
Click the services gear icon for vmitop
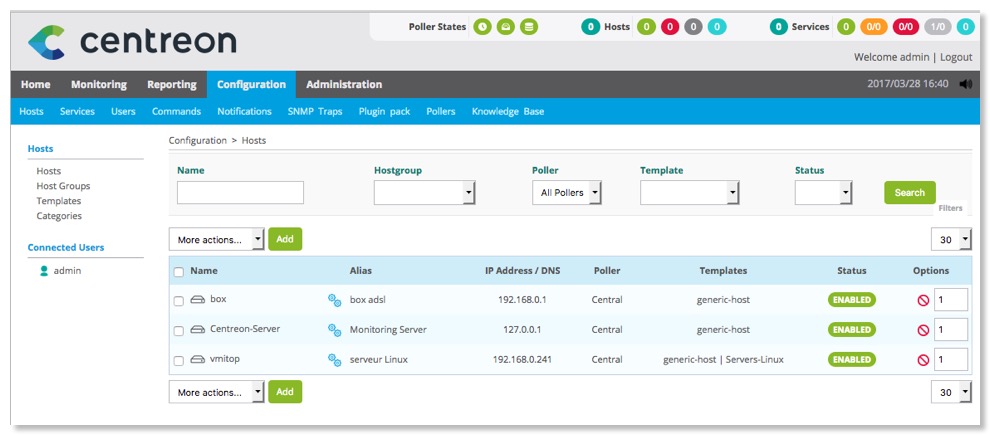[335, 359]
